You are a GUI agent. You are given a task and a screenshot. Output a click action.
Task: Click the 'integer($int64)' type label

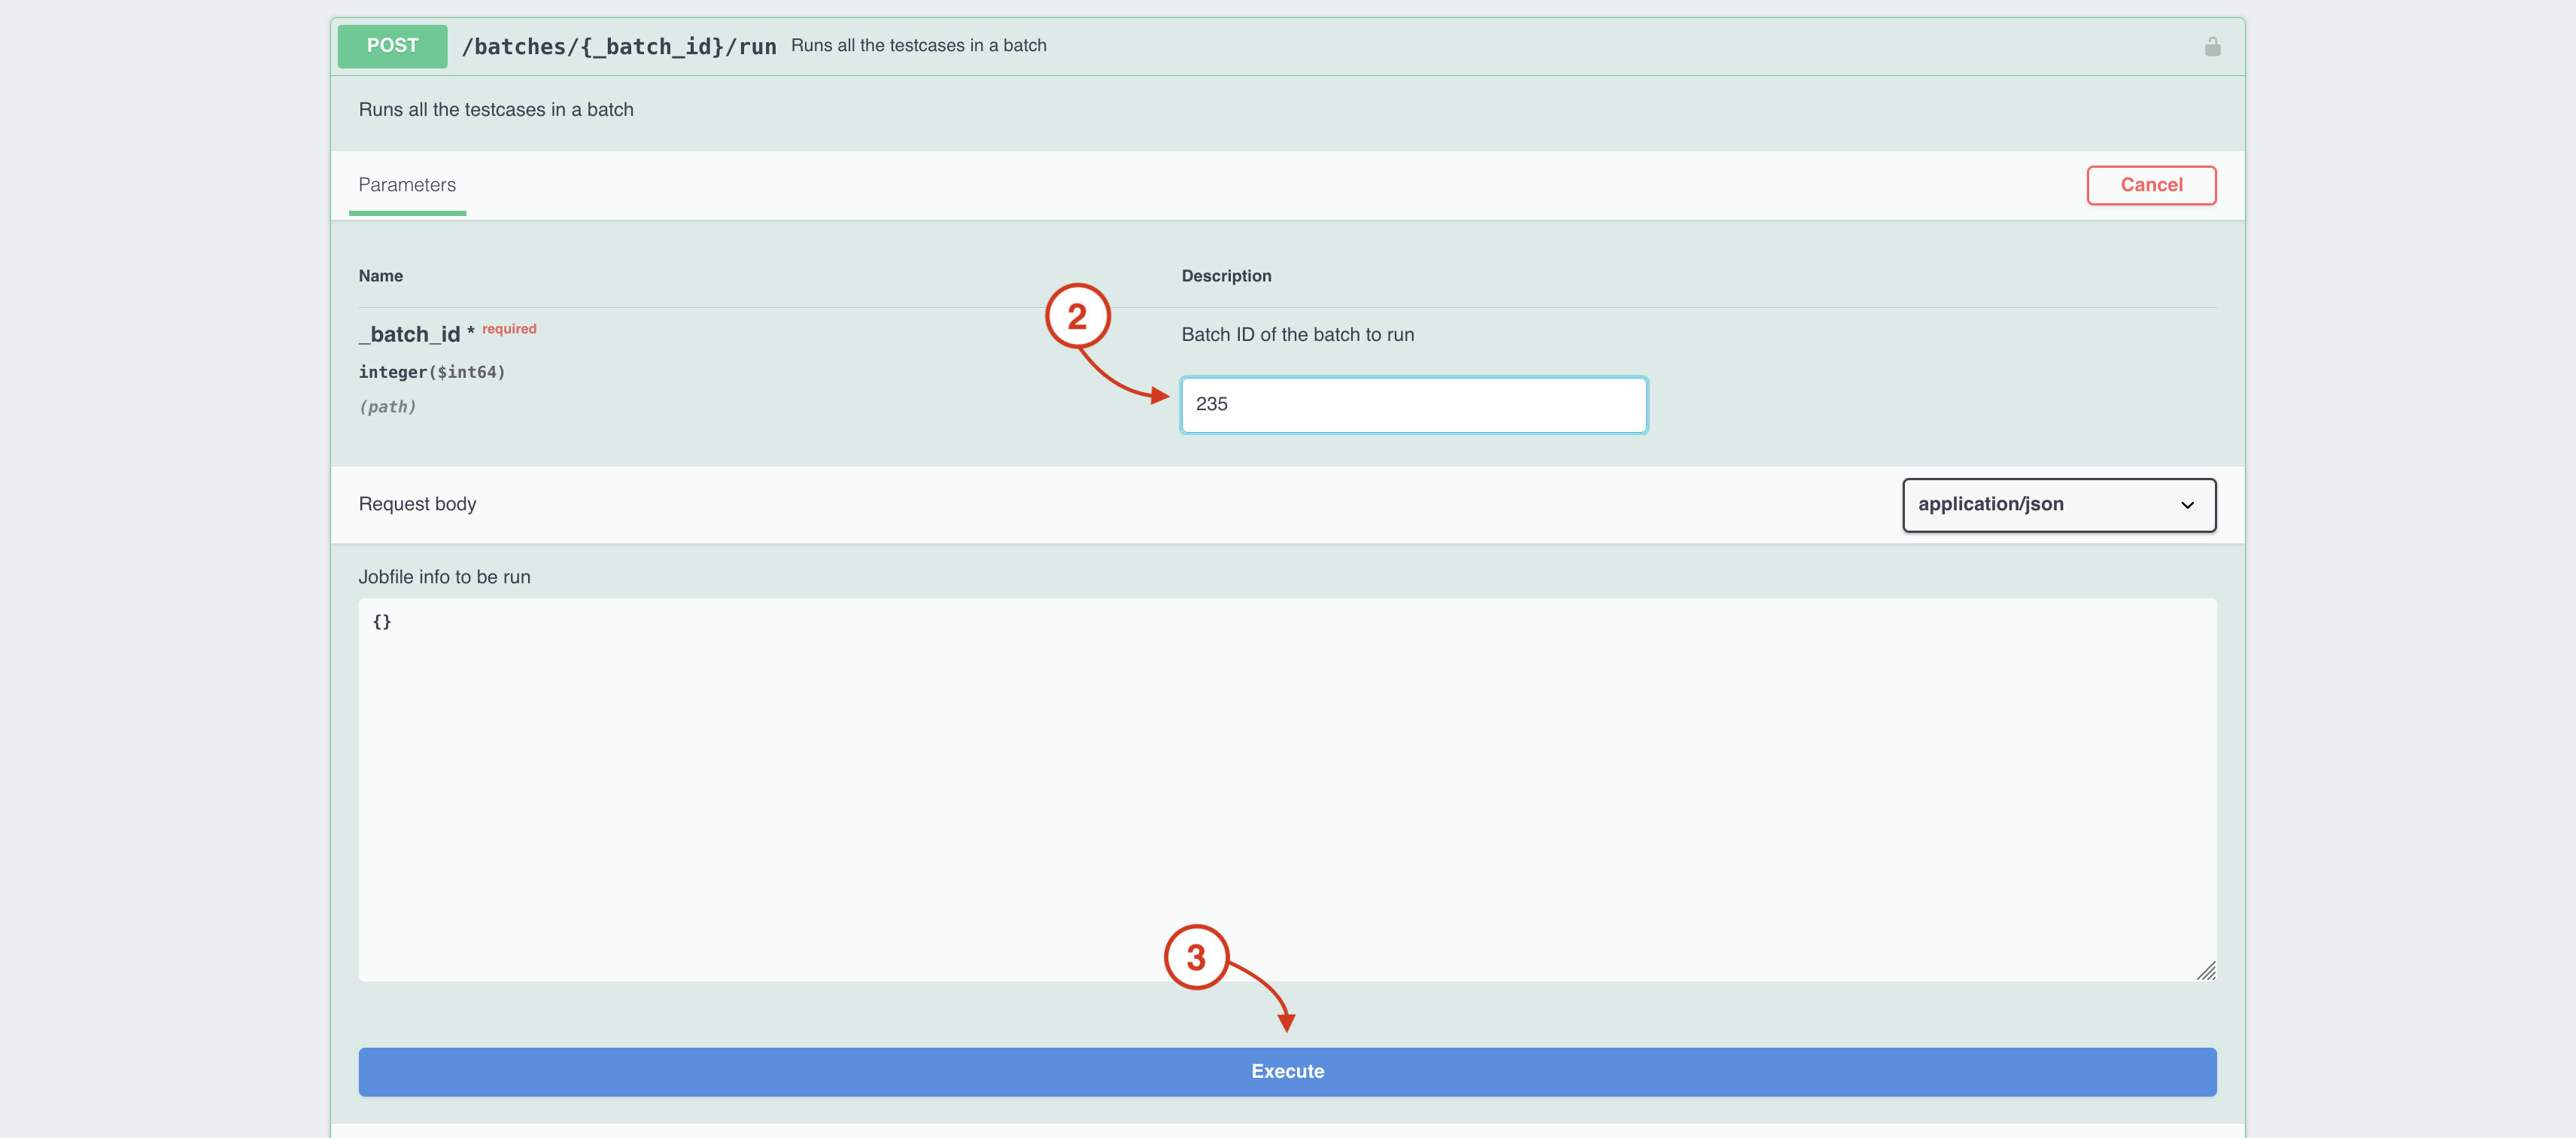[432, 372]
